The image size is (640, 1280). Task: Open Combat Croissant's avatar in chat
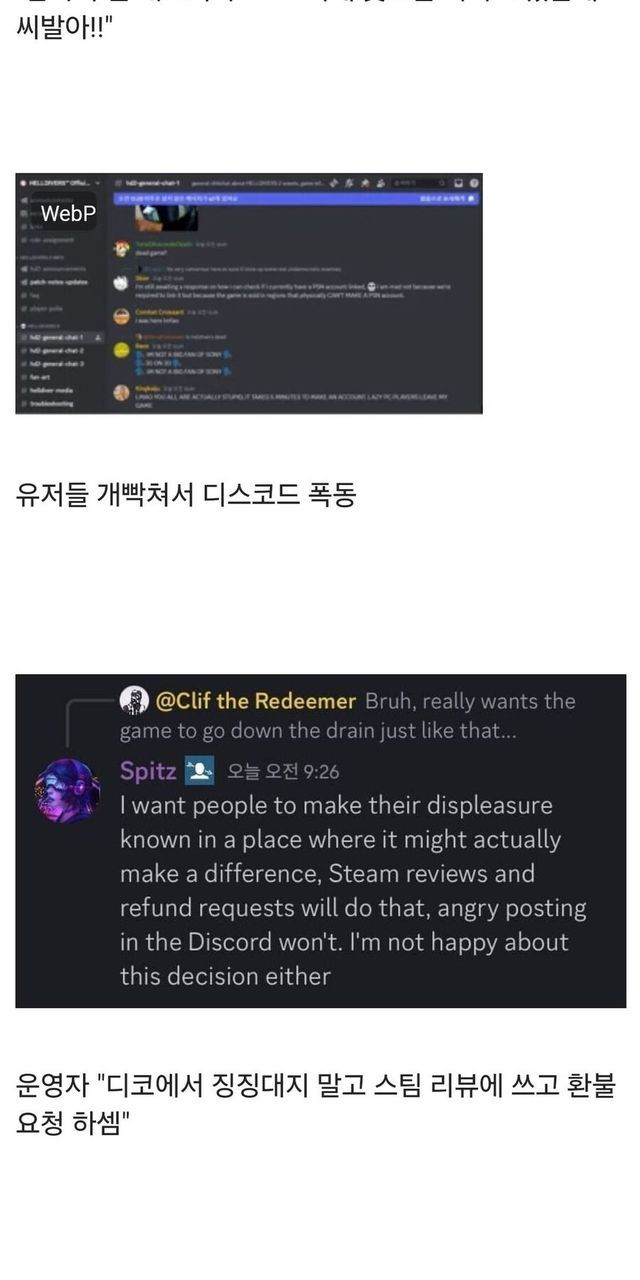click(120, 315)
